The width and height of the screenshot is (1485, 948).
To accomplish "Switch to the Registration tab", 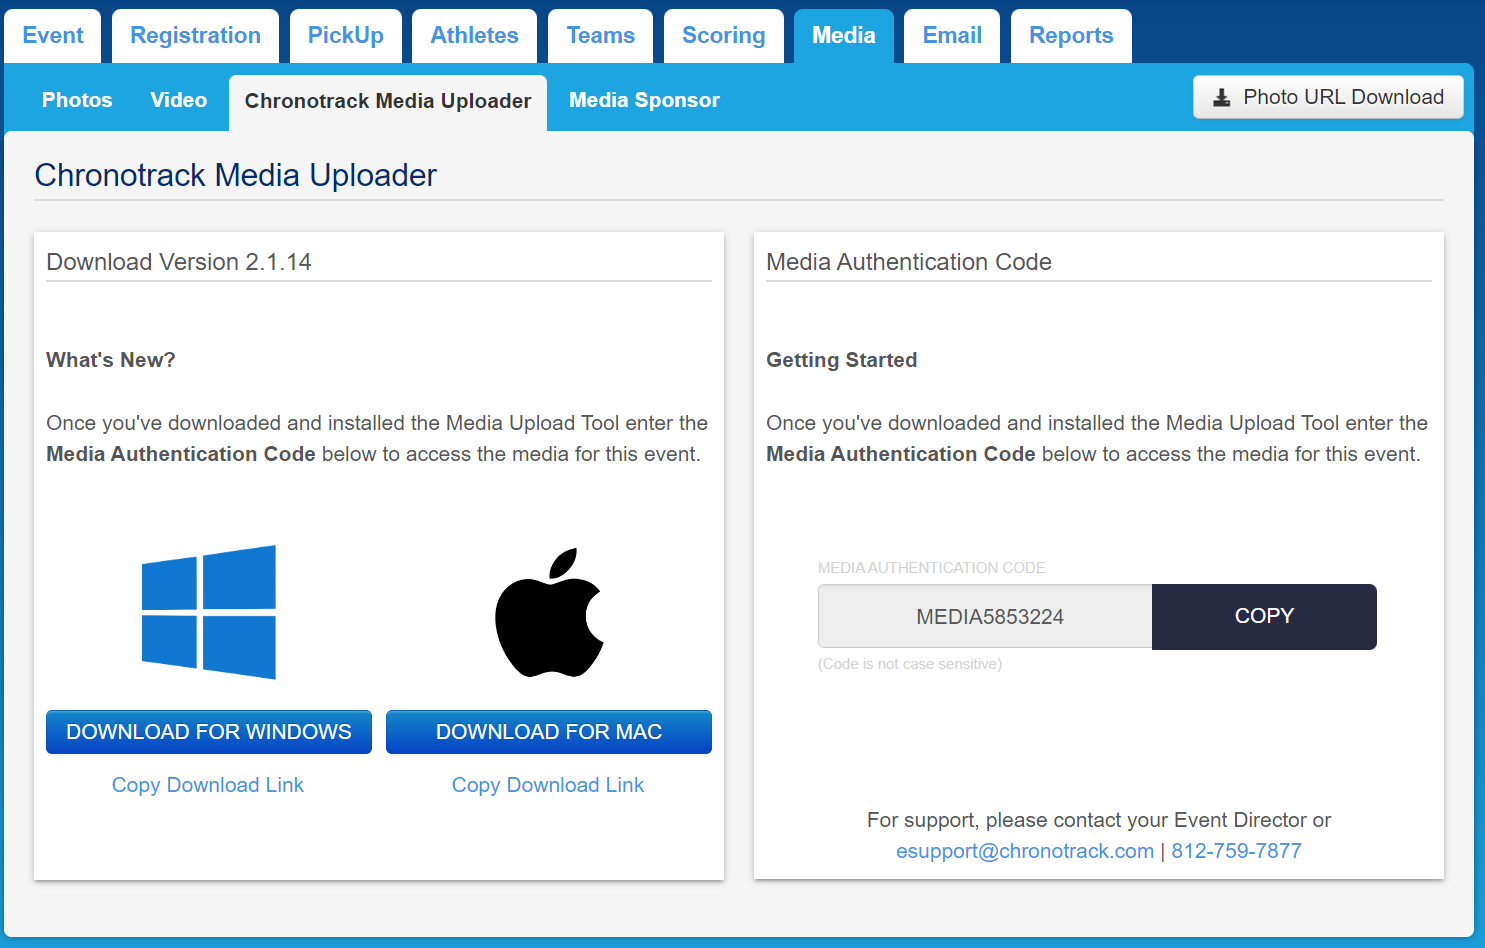I will [195, 36].
